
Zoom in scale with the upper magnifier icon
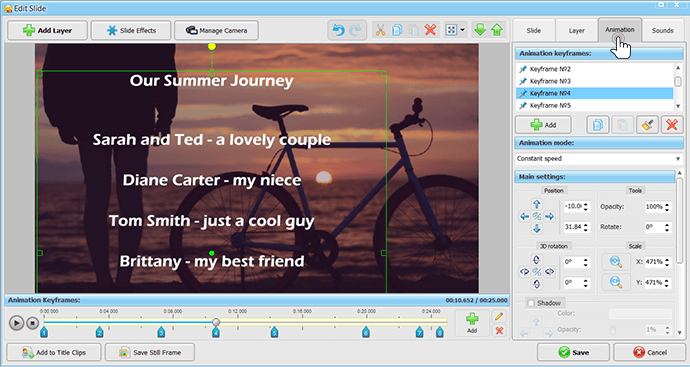coord(616,262)
